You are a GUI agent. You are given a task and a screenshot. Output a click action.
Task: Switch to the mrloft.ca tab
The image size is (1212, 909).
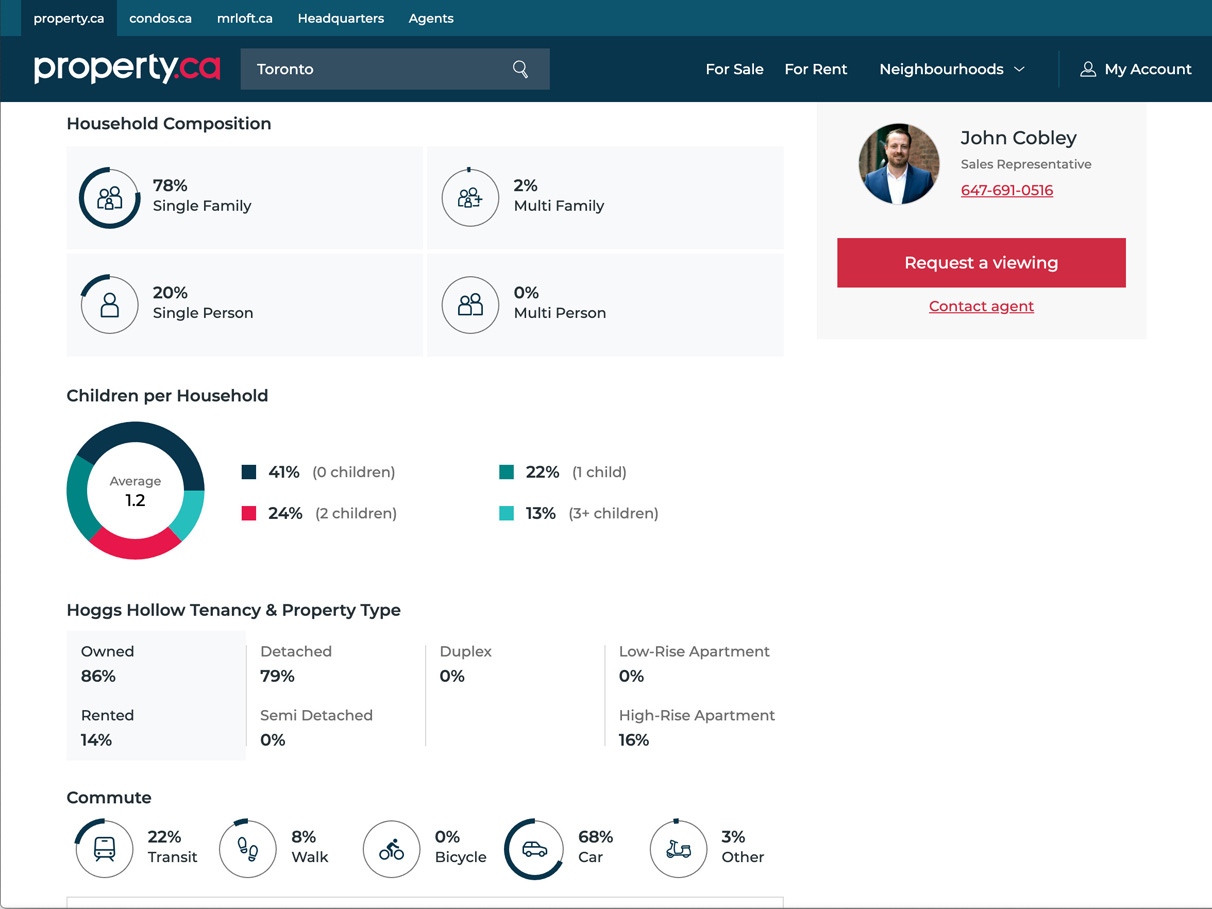(x=244, y=18)
